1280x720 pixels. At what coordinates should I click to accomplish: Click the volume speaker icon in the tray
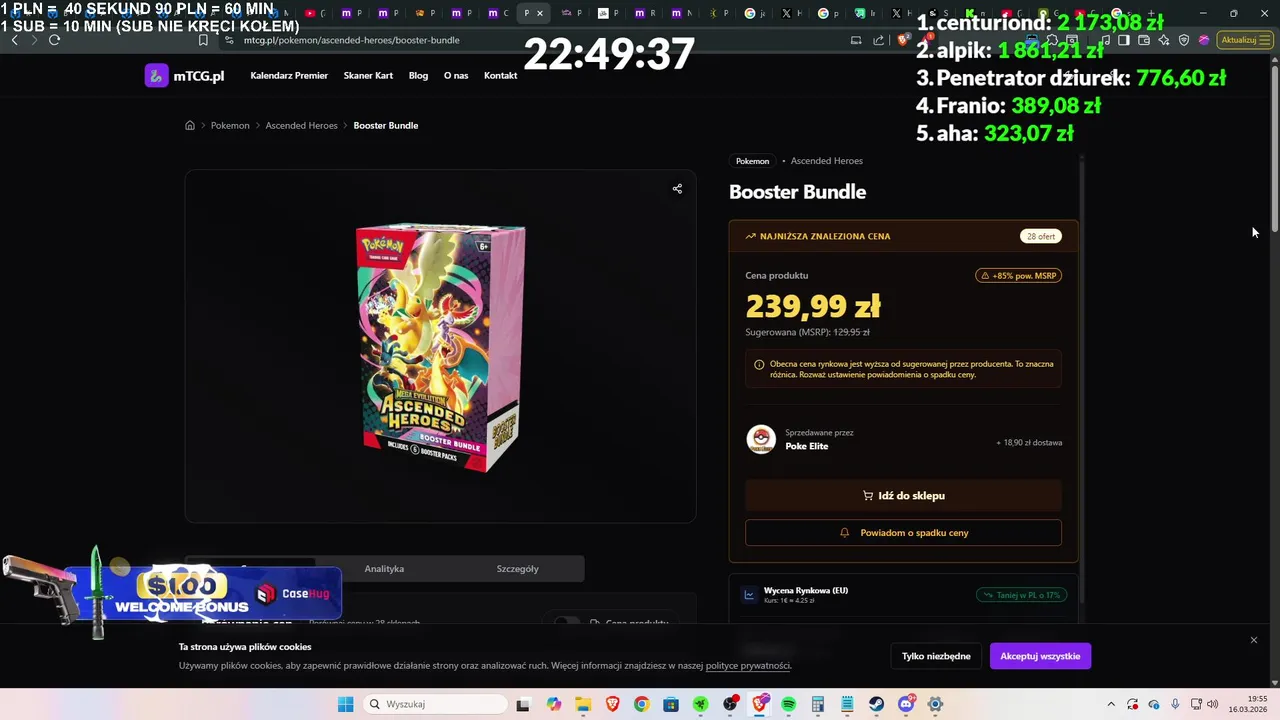click(1213, 704)
